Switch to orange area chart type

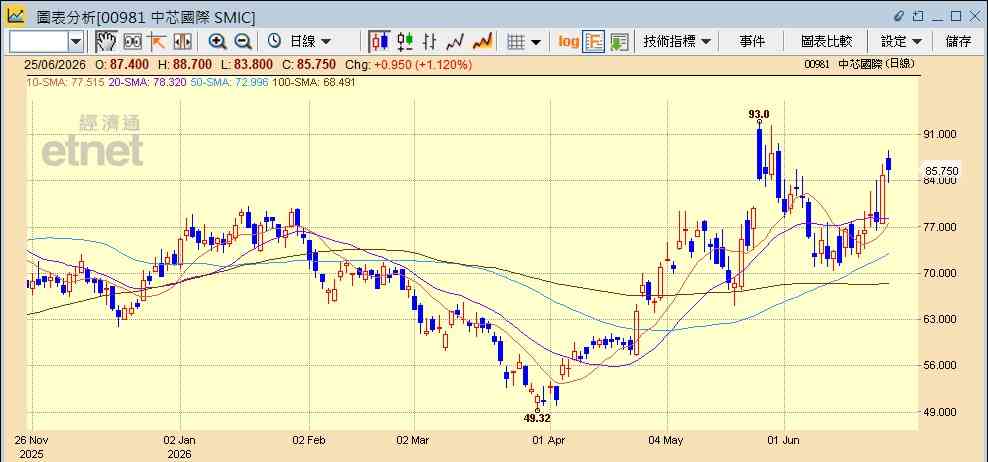pos(482,42)
